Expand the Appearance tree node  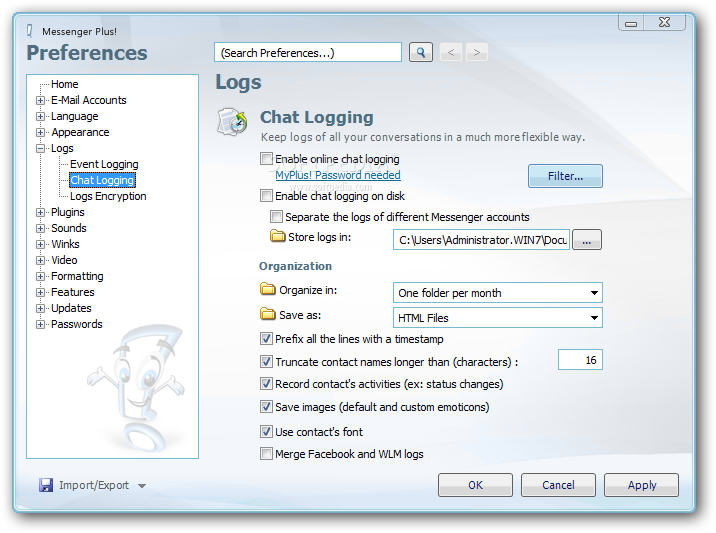pyautogui.click(x=41, y=132)
